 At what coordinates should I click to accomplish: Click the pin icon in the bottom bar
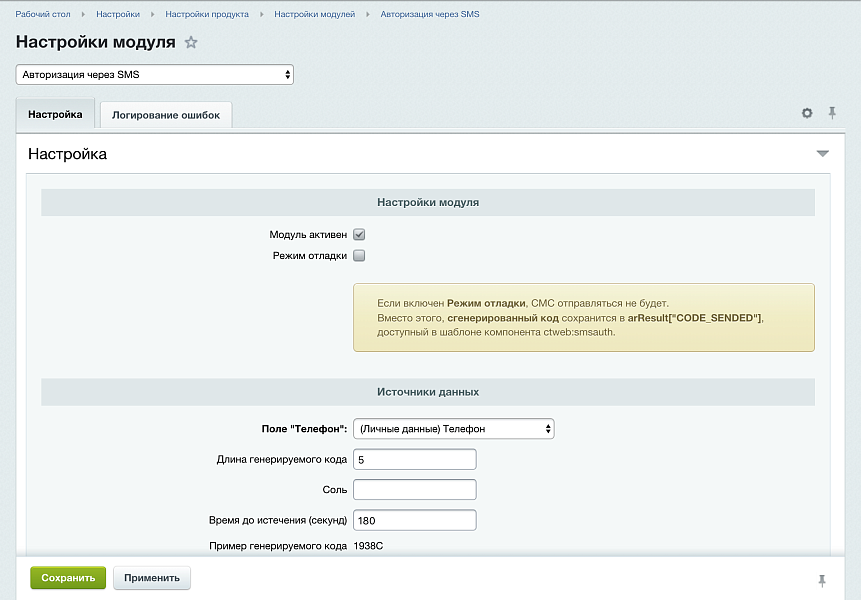coord(821,578)
